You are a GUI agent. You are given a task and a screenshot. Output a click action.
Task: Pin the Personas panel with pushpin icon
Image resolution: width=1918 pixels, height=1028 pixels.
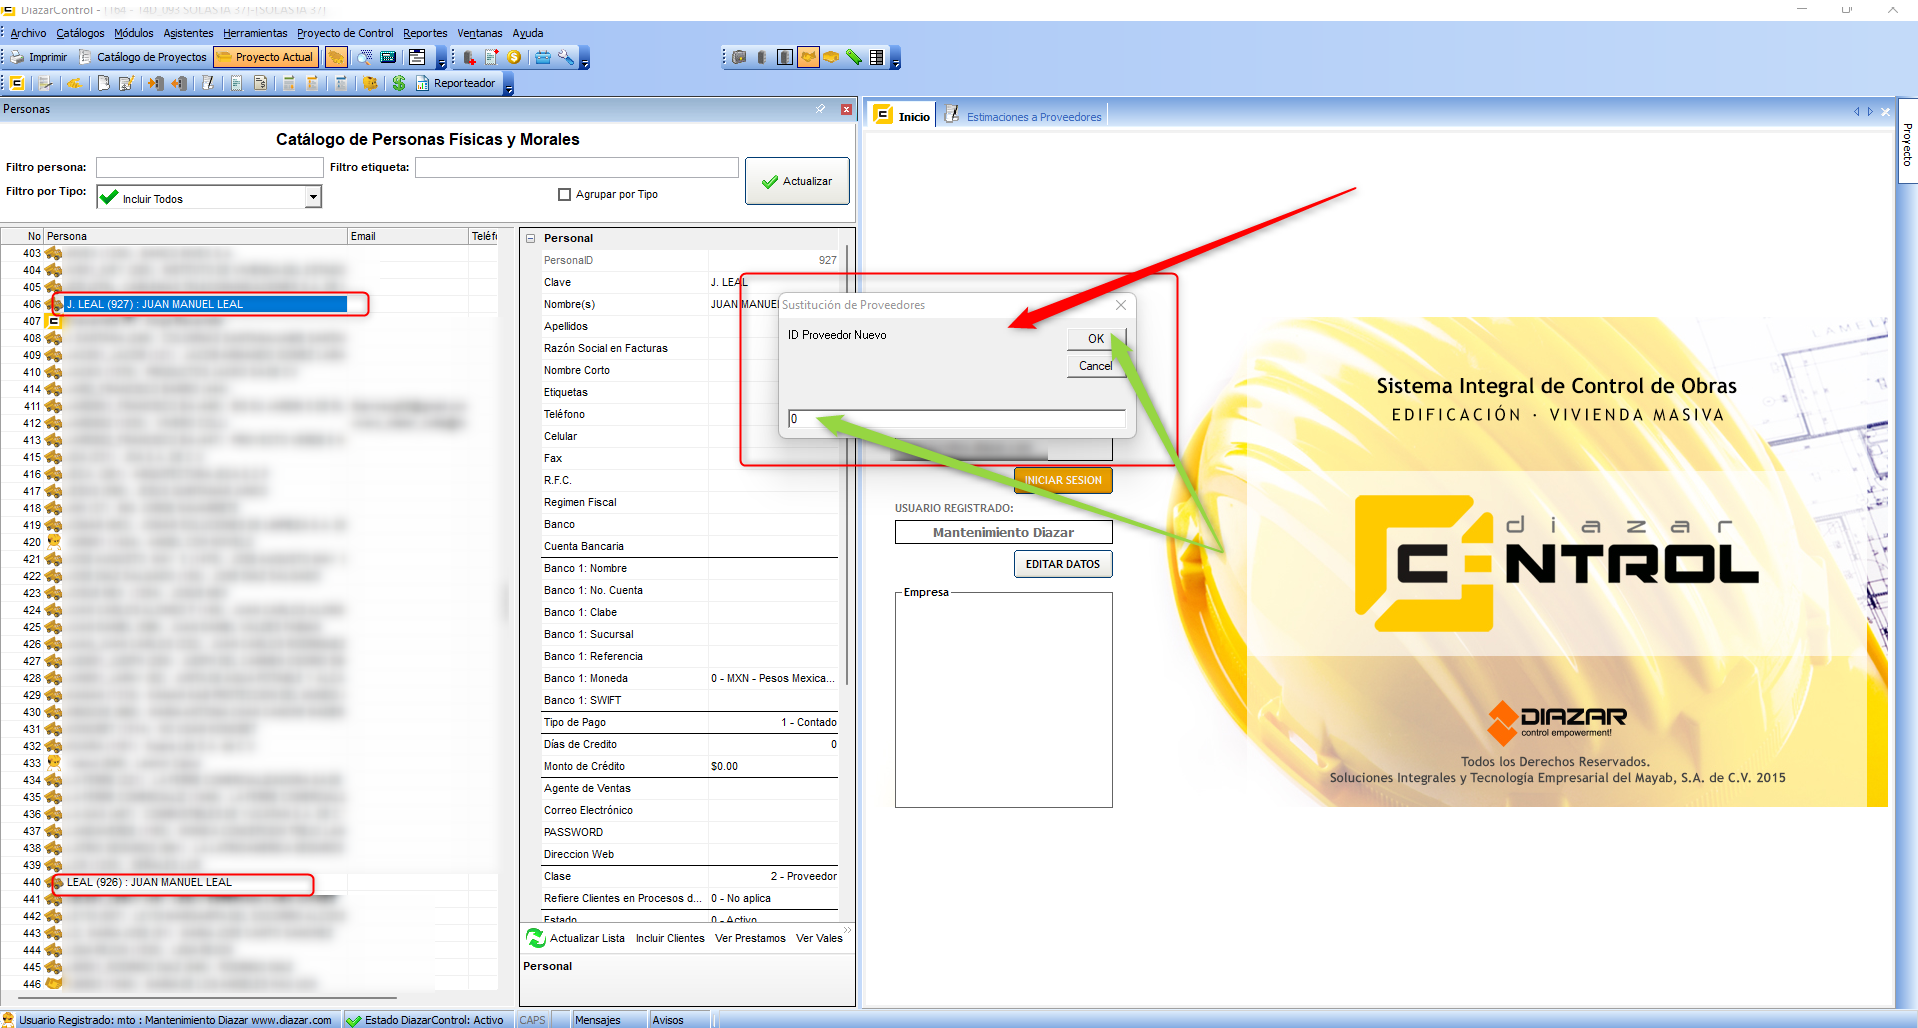pyautogui.click(x=821, y=109)
